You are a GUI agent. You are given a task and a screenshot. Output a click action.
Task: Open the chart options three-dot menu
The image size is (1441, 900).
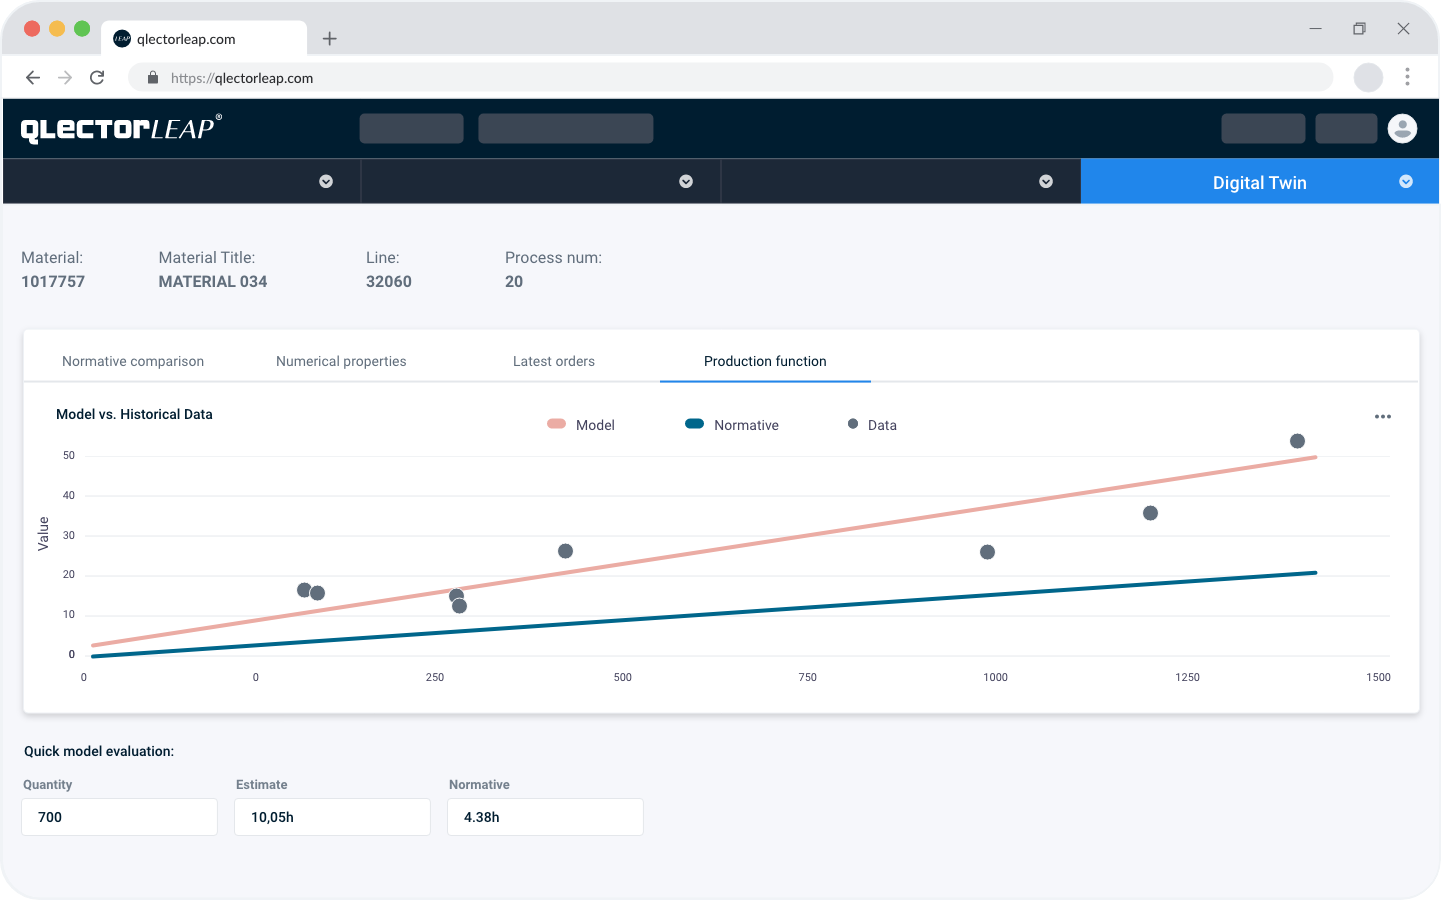(1383, 417)
